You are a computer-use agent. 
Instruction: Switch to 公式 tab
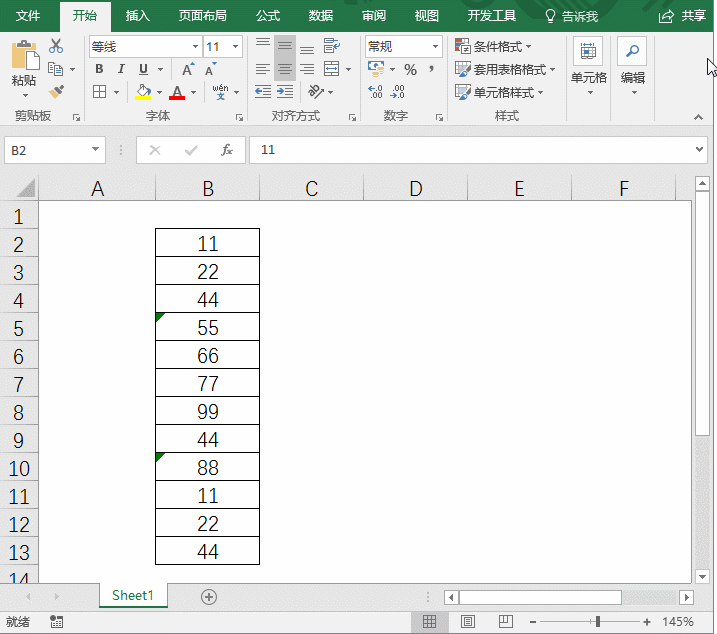[x=268, y=16]
